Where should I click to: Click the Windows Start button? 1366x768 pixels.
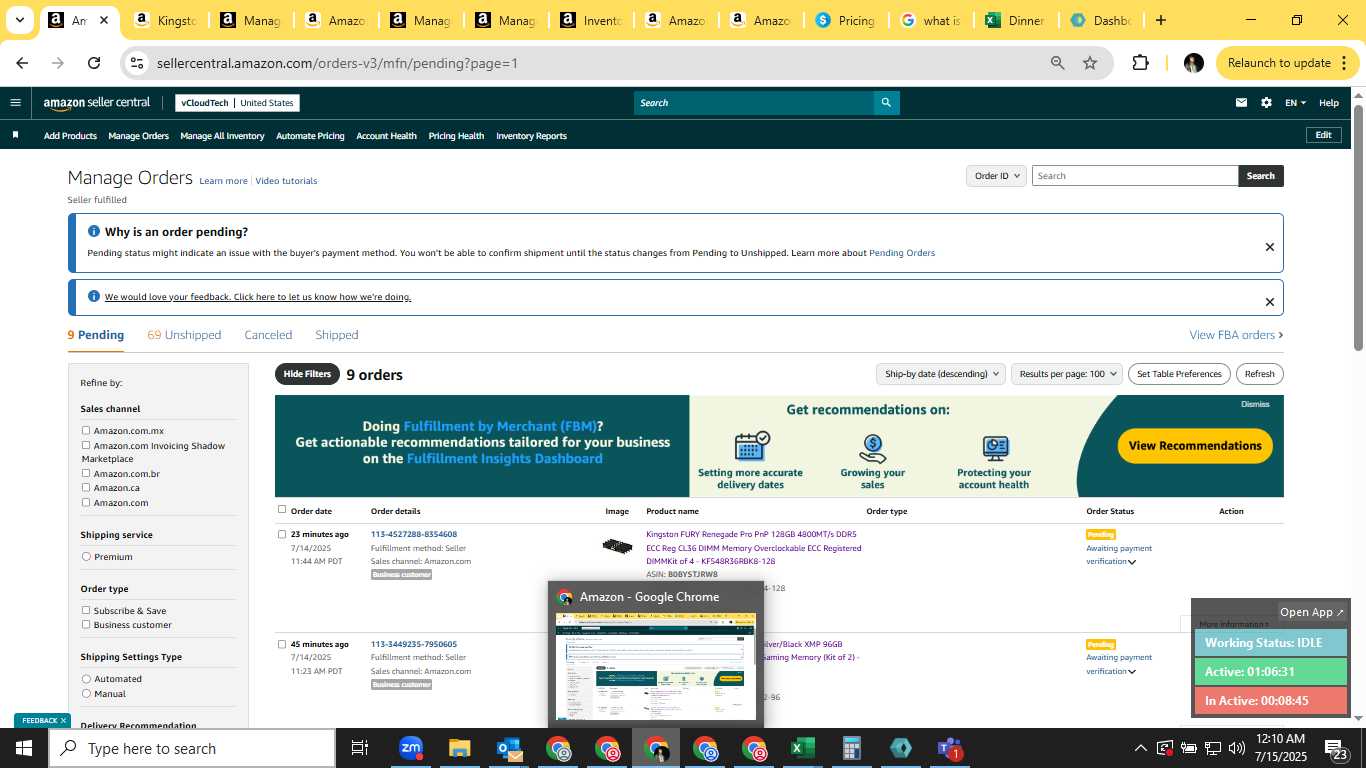click(x=24, y=748)
